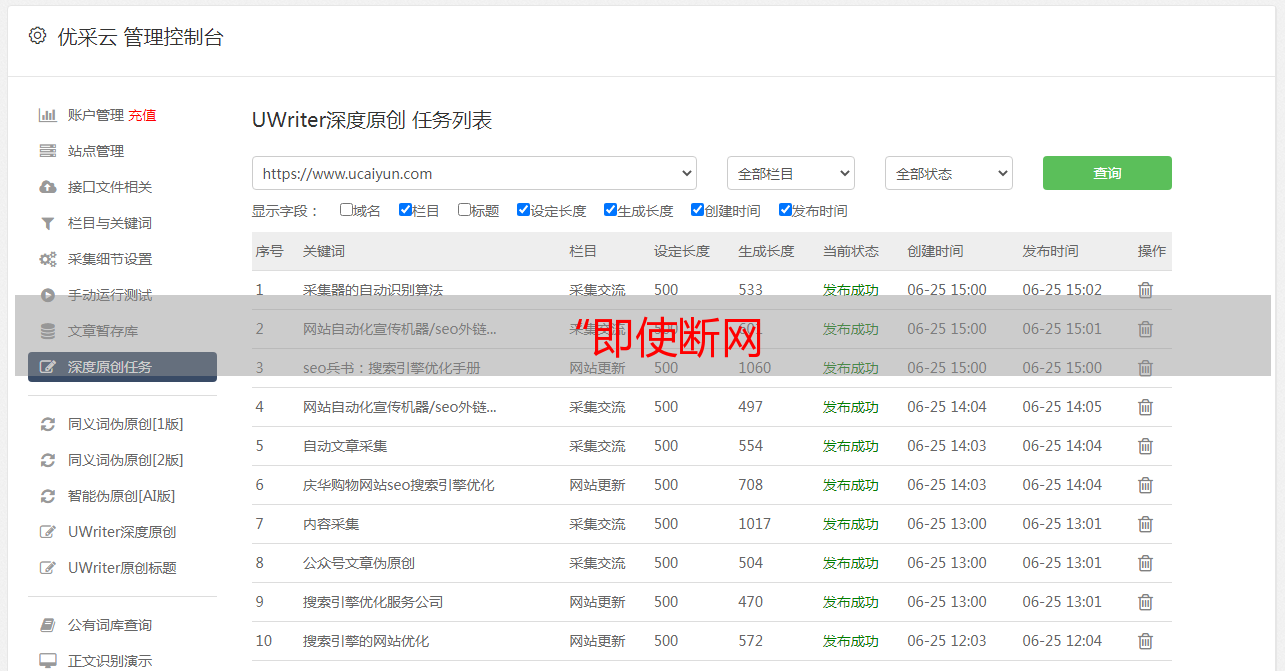
Task: Uncheck the 栏目 display field checkbox
Action: click(405, 210)
